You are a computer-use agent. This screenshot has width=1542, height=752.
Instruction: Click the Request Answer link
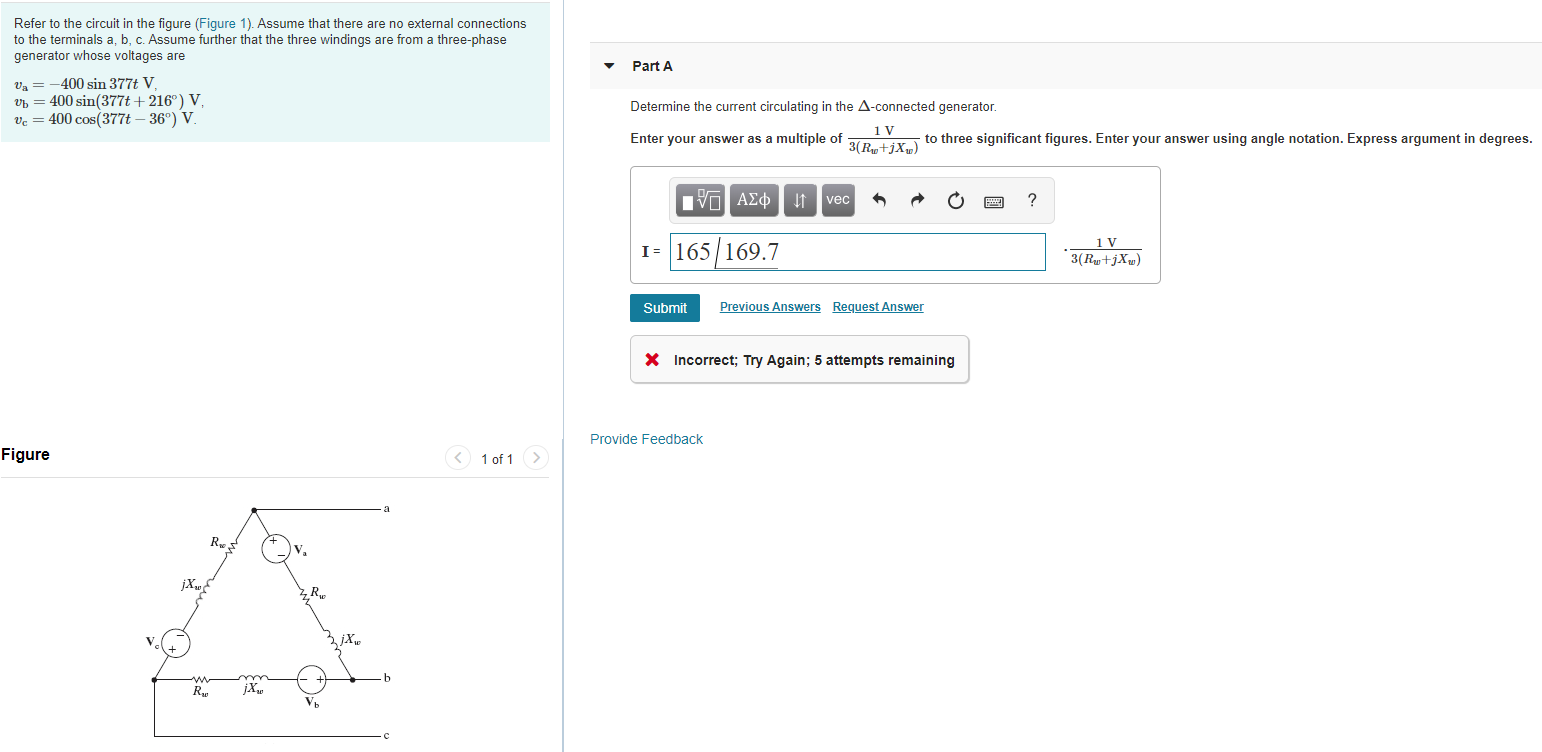[x=878, y=307]
